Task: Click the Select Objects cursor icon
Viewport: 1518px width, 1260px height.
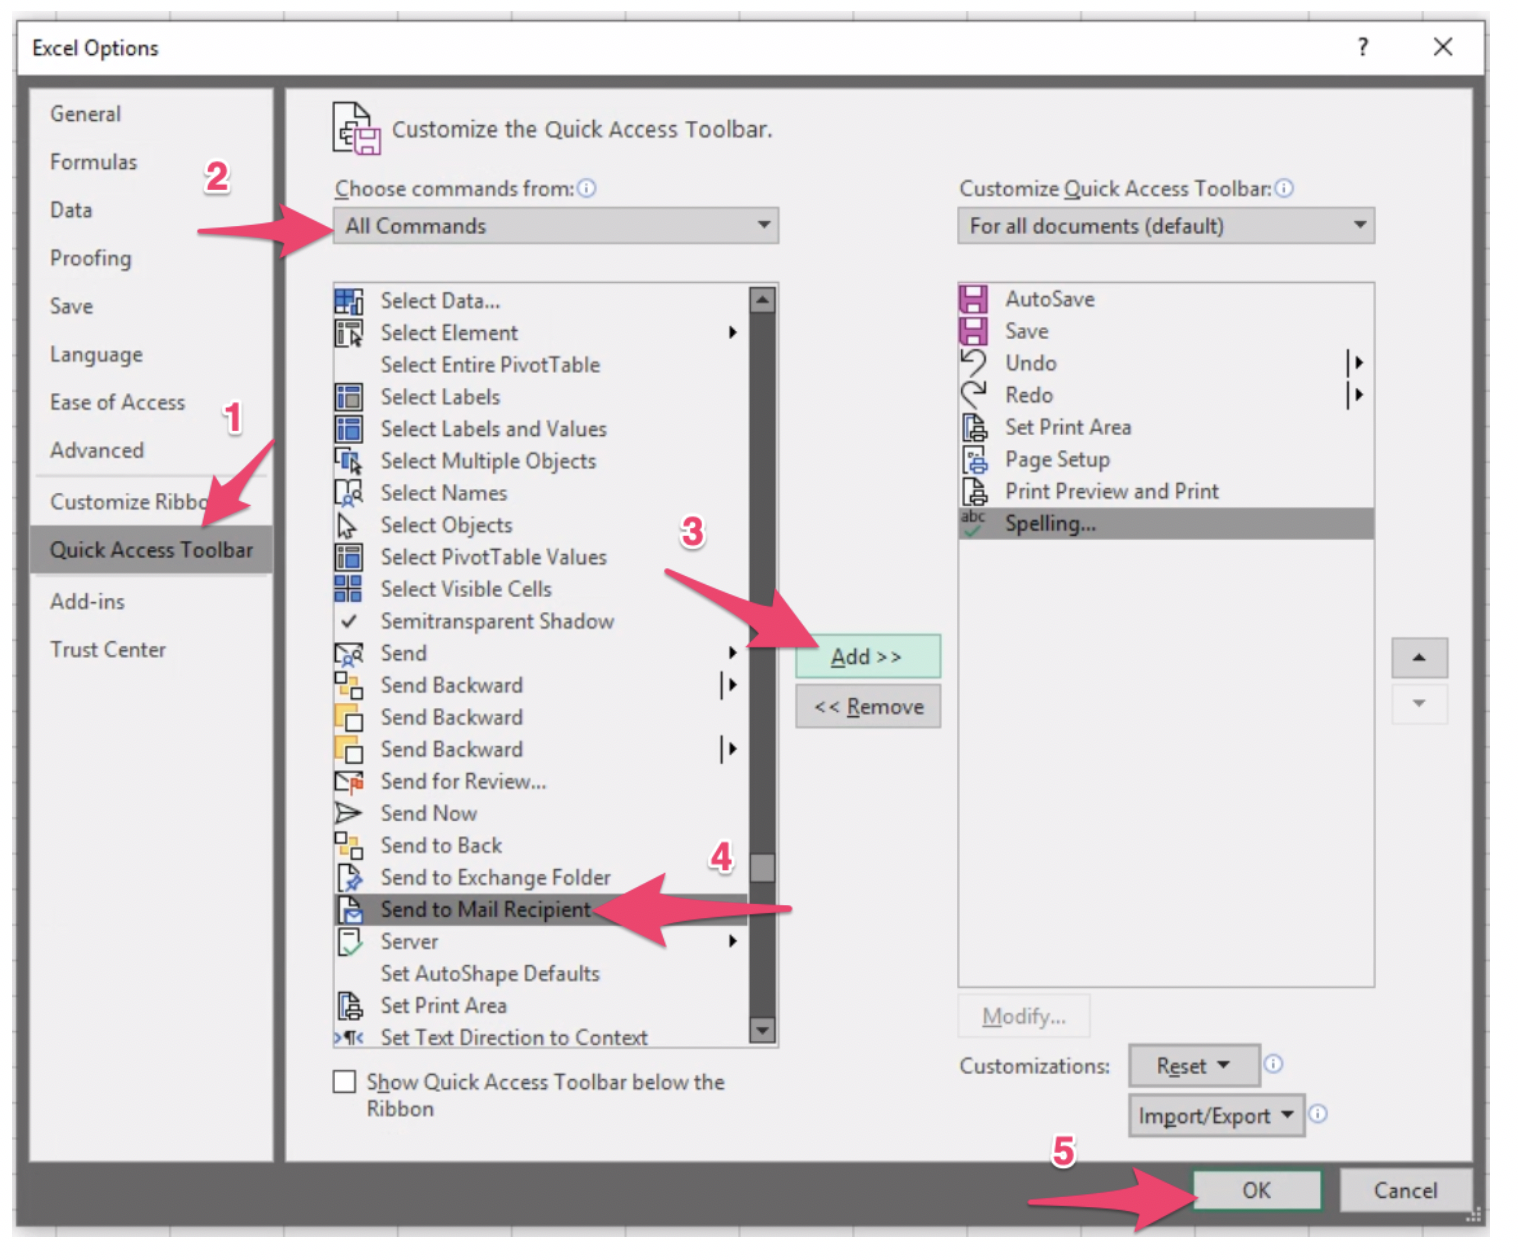Action: point(348,525)
